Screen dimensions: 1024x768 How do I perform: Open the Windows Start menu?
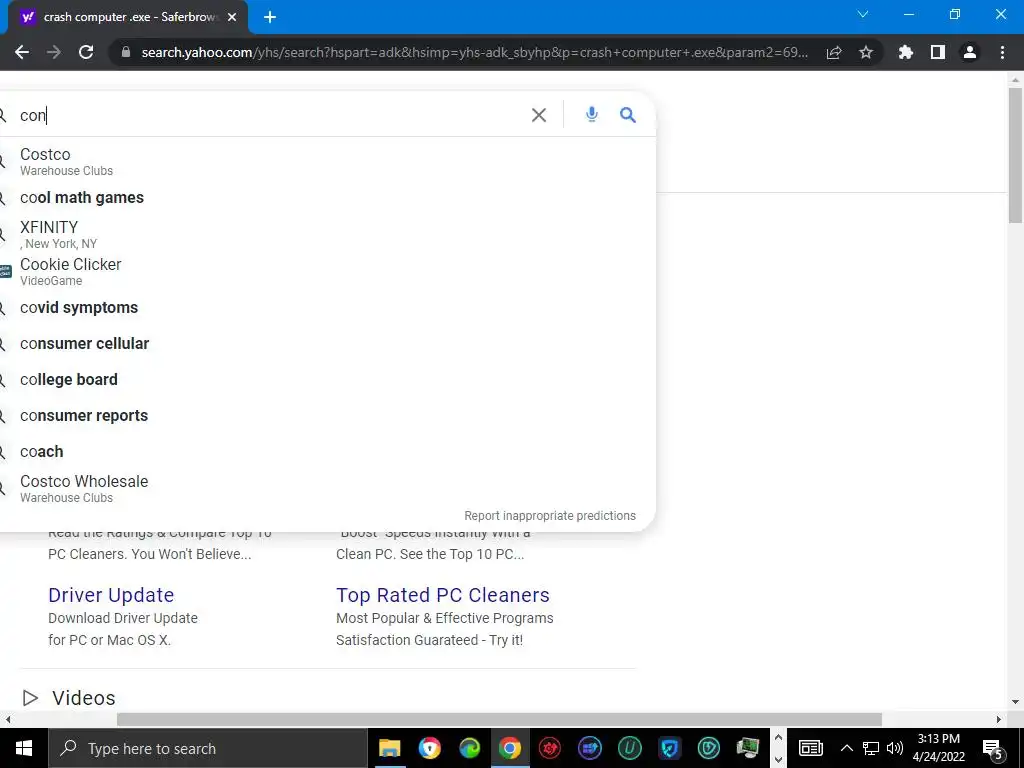[x=24, y=748]
